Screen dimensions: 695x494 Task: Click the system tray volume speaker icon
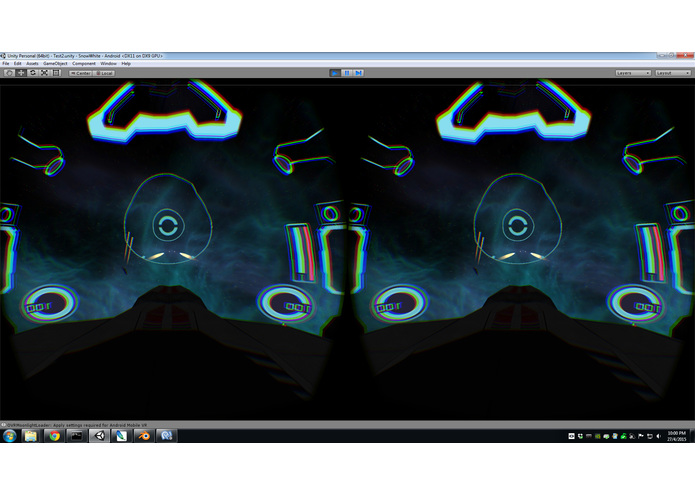tap(658, 436)
